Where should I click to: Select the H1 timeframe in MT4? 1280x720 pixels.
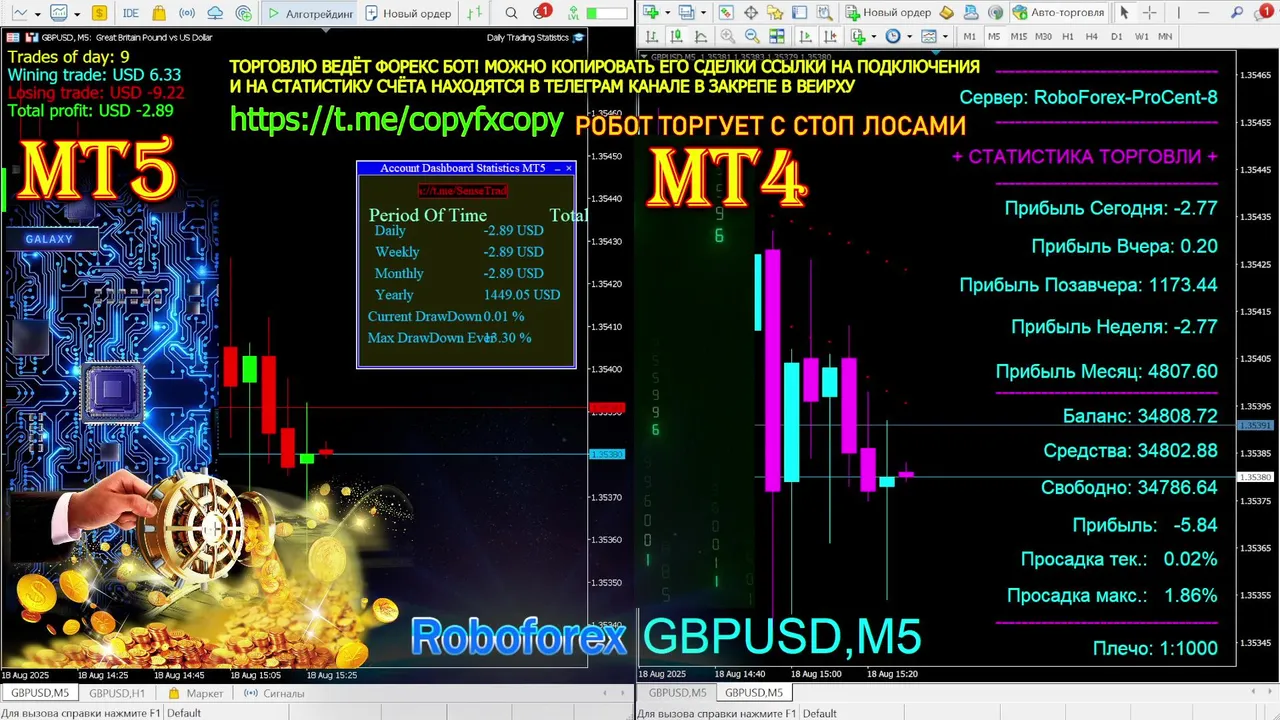(x=1068, y=36)
